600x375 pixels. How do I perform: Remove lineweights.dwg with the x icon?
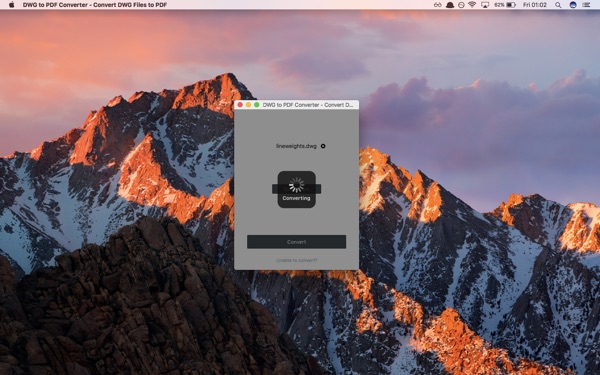coord(323,146)
